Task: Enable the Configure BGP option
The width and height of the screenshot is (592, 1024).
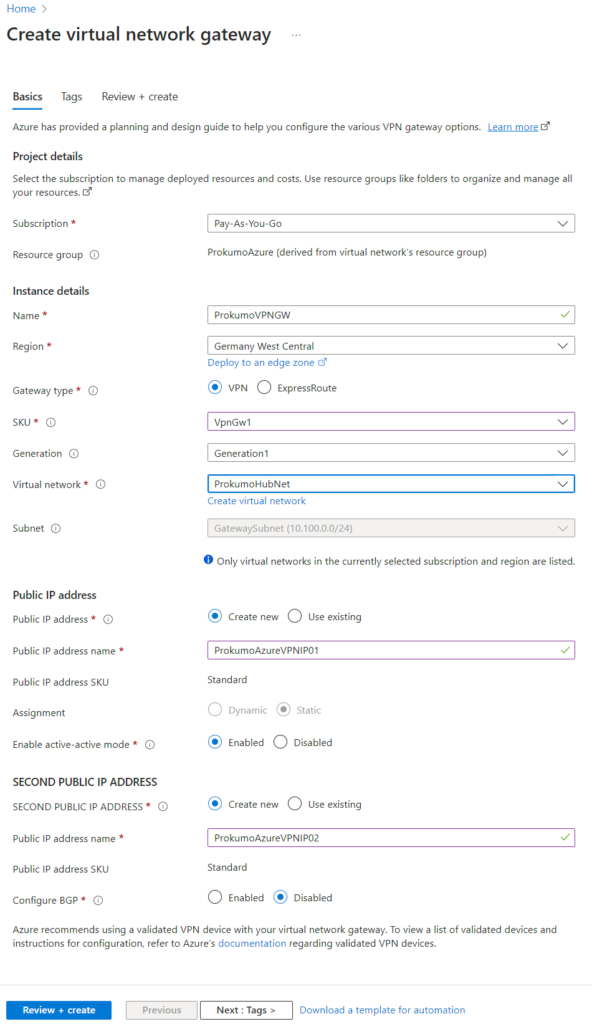Action: (x=215, y=897)
